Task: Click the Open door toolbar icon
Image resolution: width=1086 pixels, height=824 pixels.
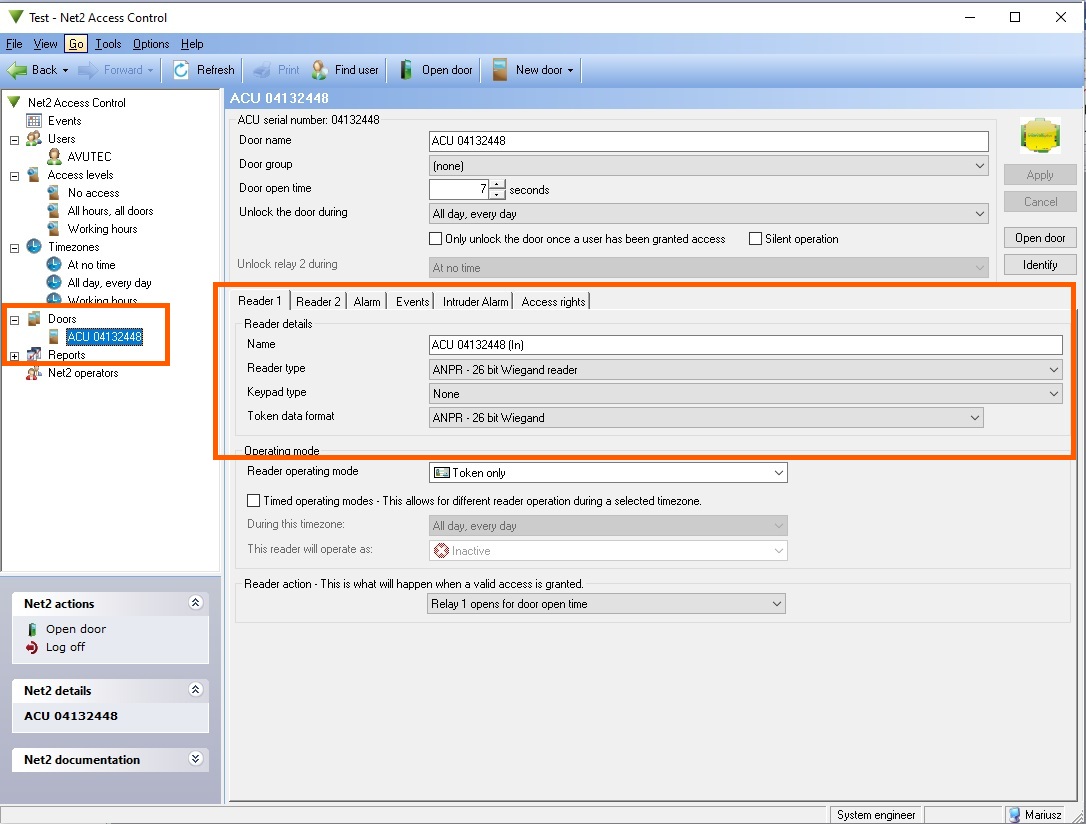Action: point(407,70)
